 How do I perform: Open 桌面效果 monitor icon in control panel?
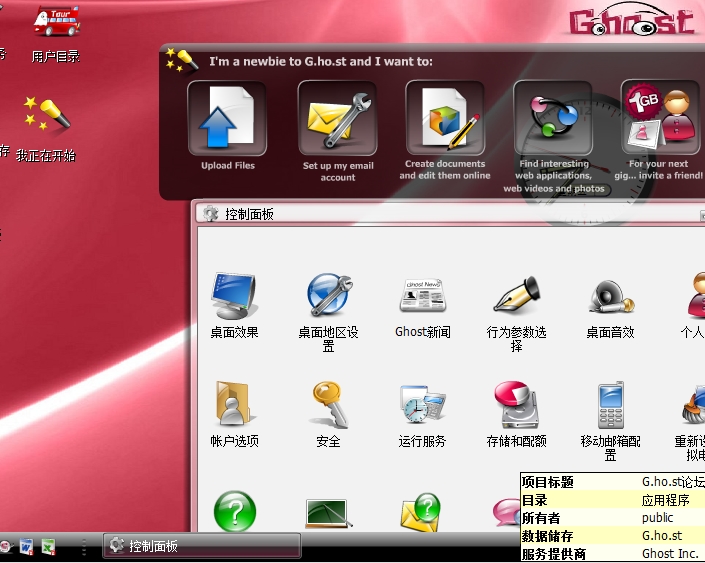pos(234,295)
